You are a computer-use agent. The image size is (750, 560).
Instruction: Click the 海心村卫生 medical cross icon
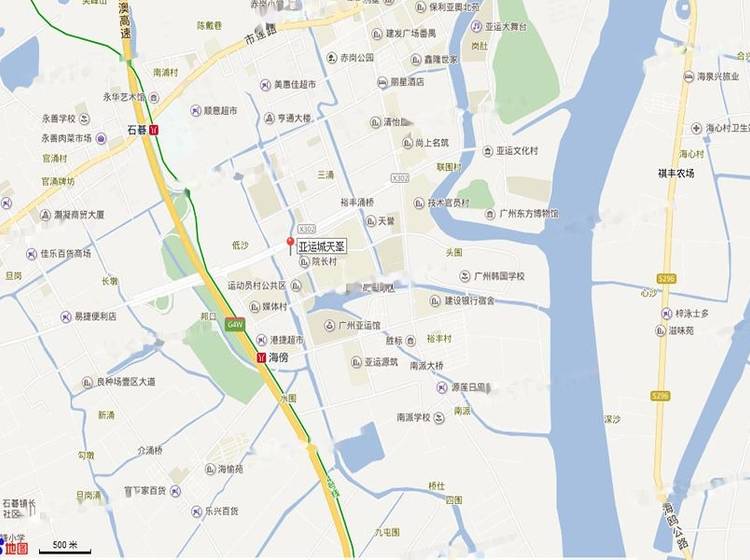coord(696,128)
